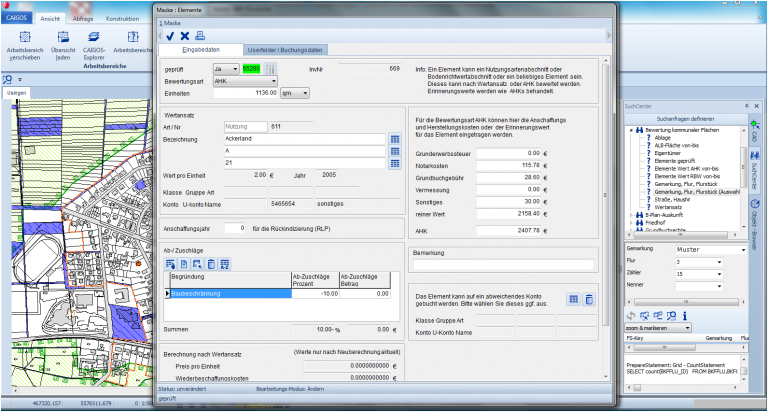Image resolution: width=768 pixels, height=412 pixels.
Task: Open the table lookup beside the '21' Bezeichnung row
Action: click(395, 164)
